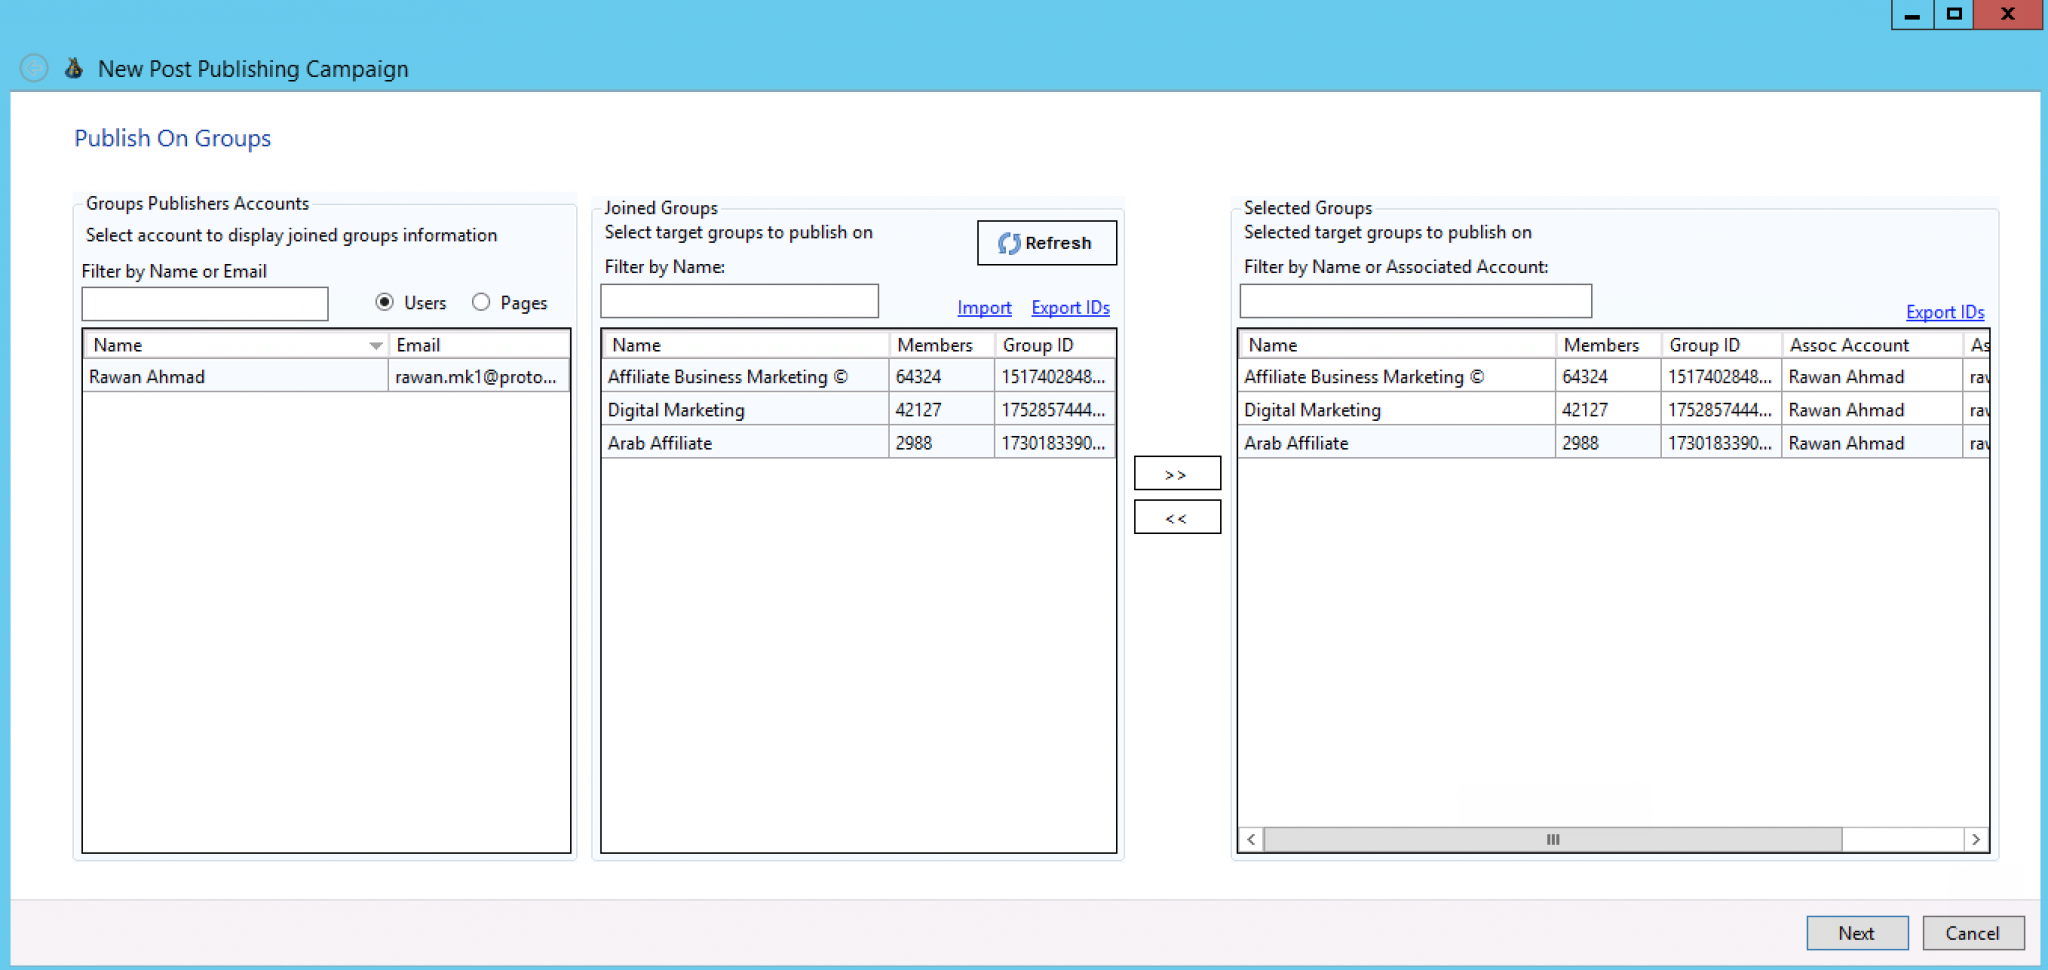Click the back arrow icon in title bar
2048x970 pixels.
(x=34, y=68)
